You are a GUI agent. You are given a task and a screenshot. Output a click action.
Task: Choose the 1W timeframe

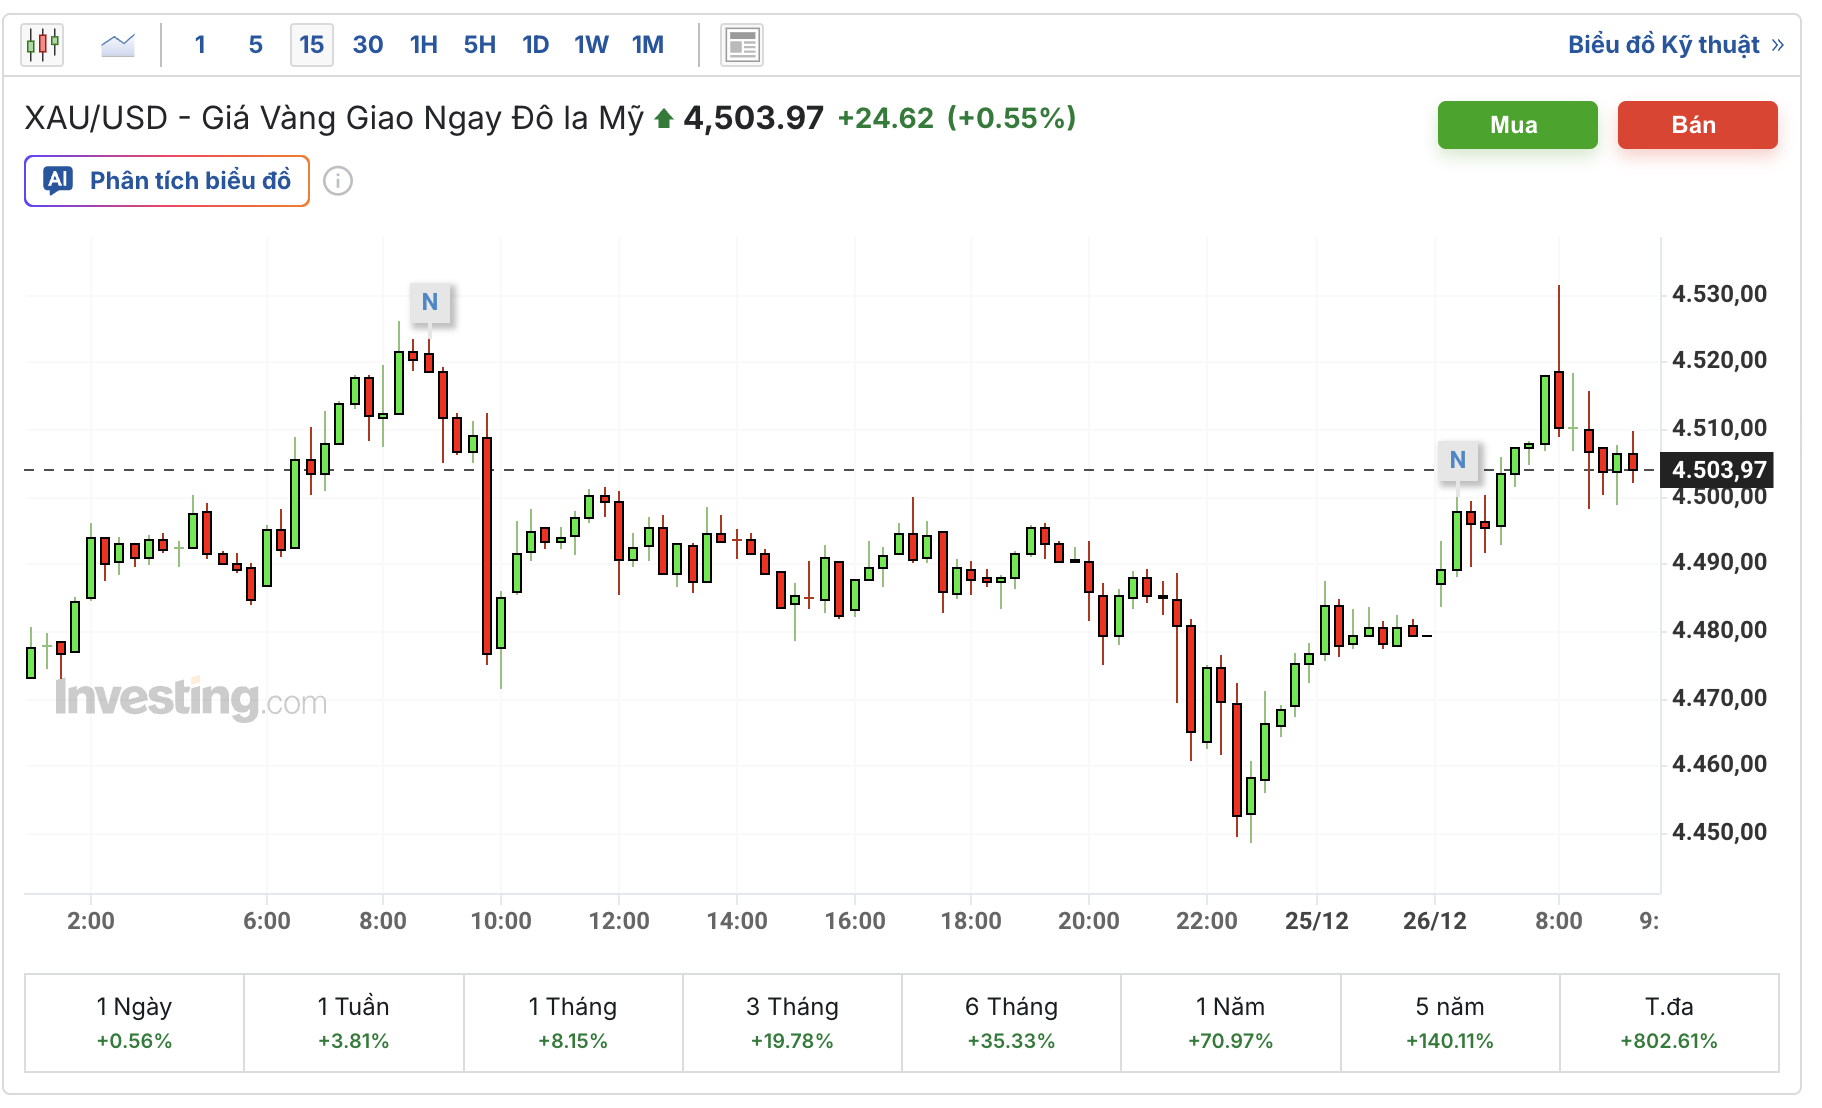point(591,45)
